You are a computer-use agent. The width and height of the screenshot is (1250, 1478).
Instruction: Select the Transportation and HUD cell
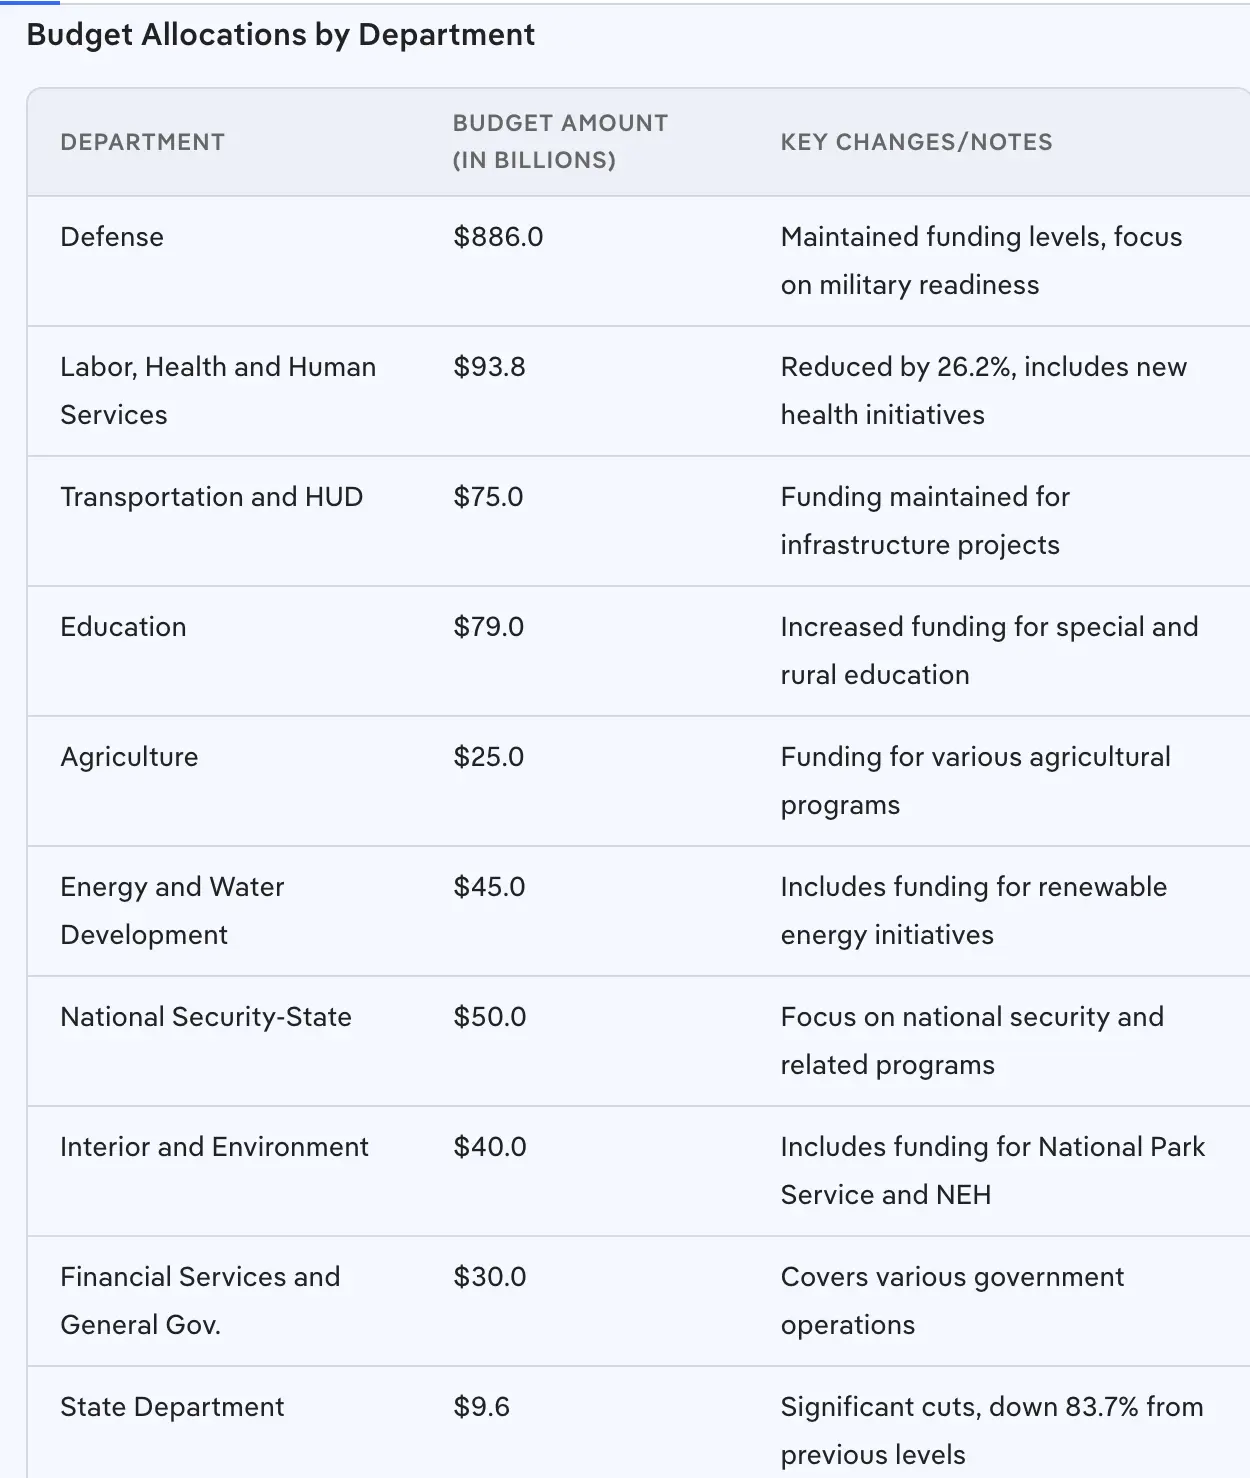click(x=211, y=497)
